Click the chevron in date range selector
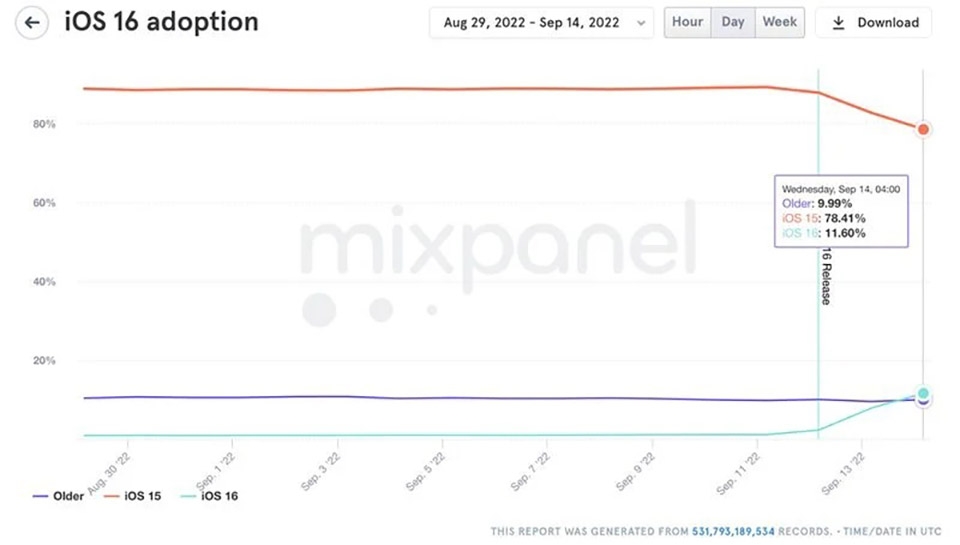Viewport: 960px width, 545px height. (640, 23)
